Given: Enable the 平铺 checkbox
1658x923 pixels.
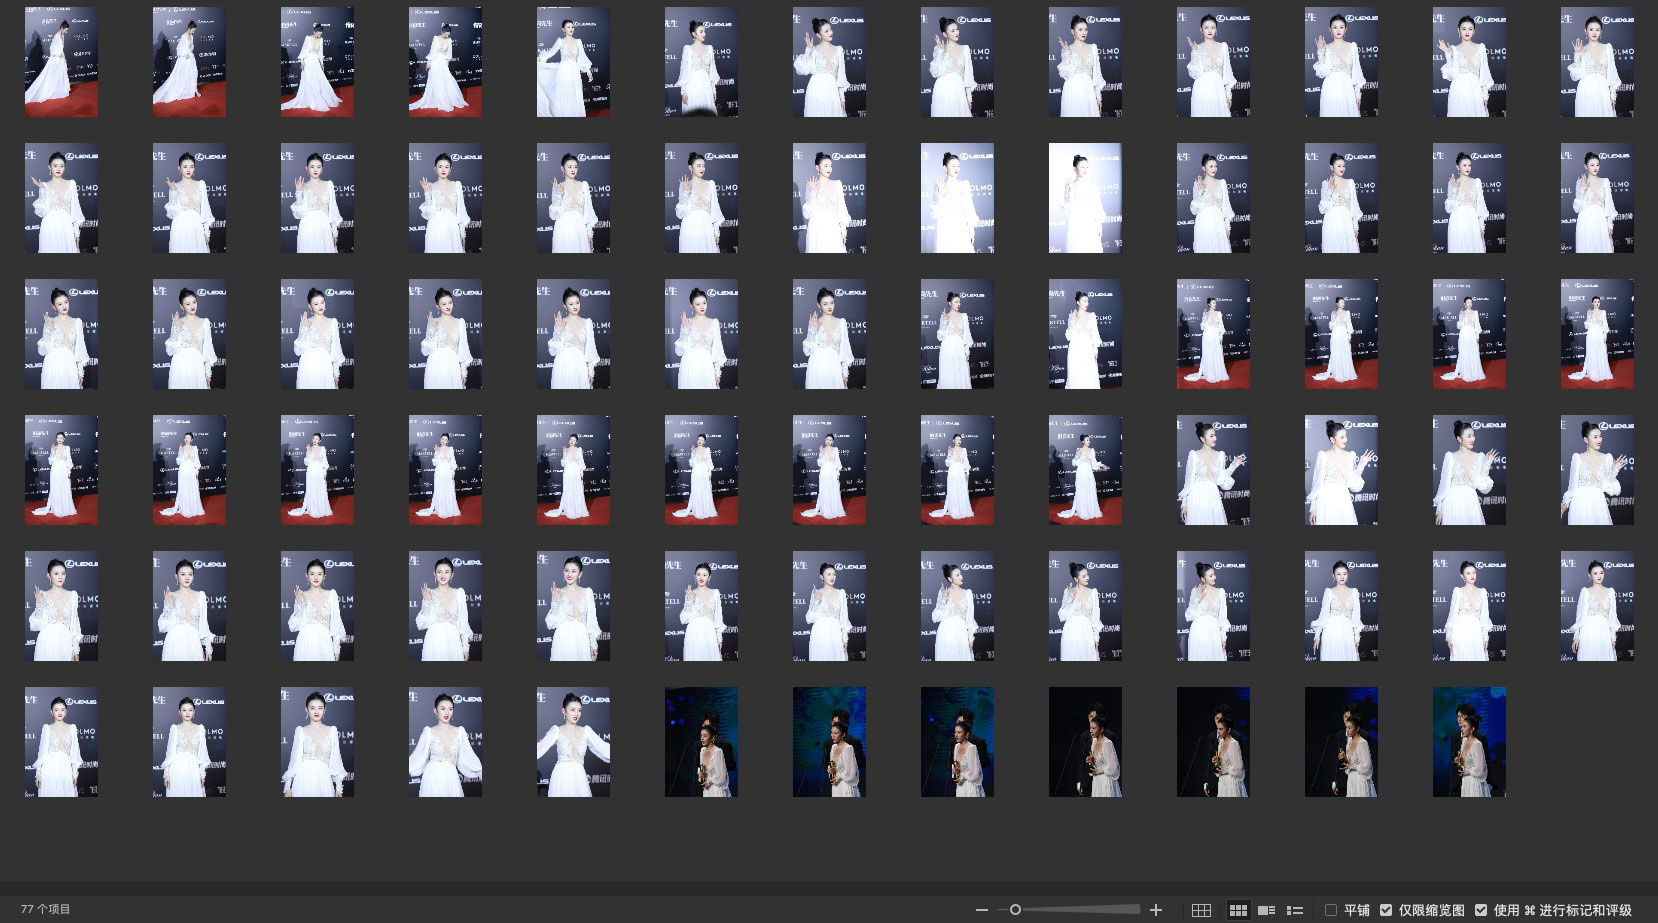Looking at the screenshot, I should pyautogui.click(x=1331, y=910).
